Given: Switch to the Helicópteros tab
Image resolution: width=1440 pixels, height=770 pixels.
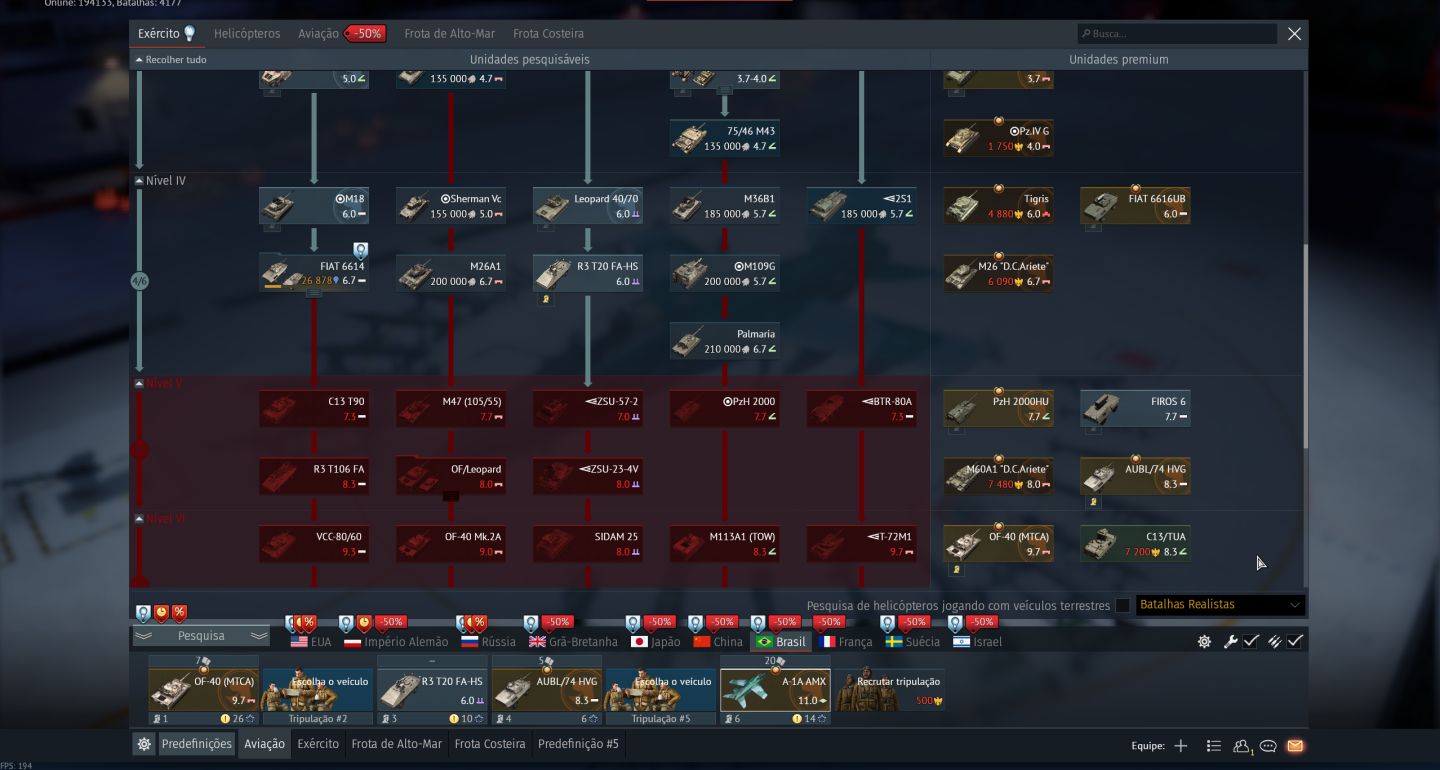Looking at the screenshot, I should [247, 34].
